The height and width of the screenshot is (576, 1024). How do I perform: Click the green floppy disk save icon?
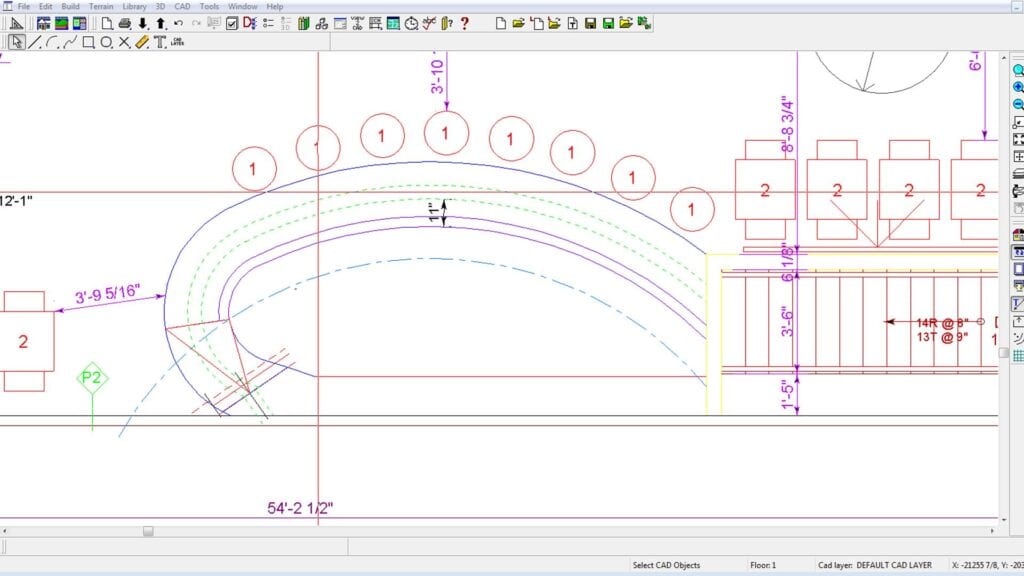pyautogui.click(x=608, y=24)
